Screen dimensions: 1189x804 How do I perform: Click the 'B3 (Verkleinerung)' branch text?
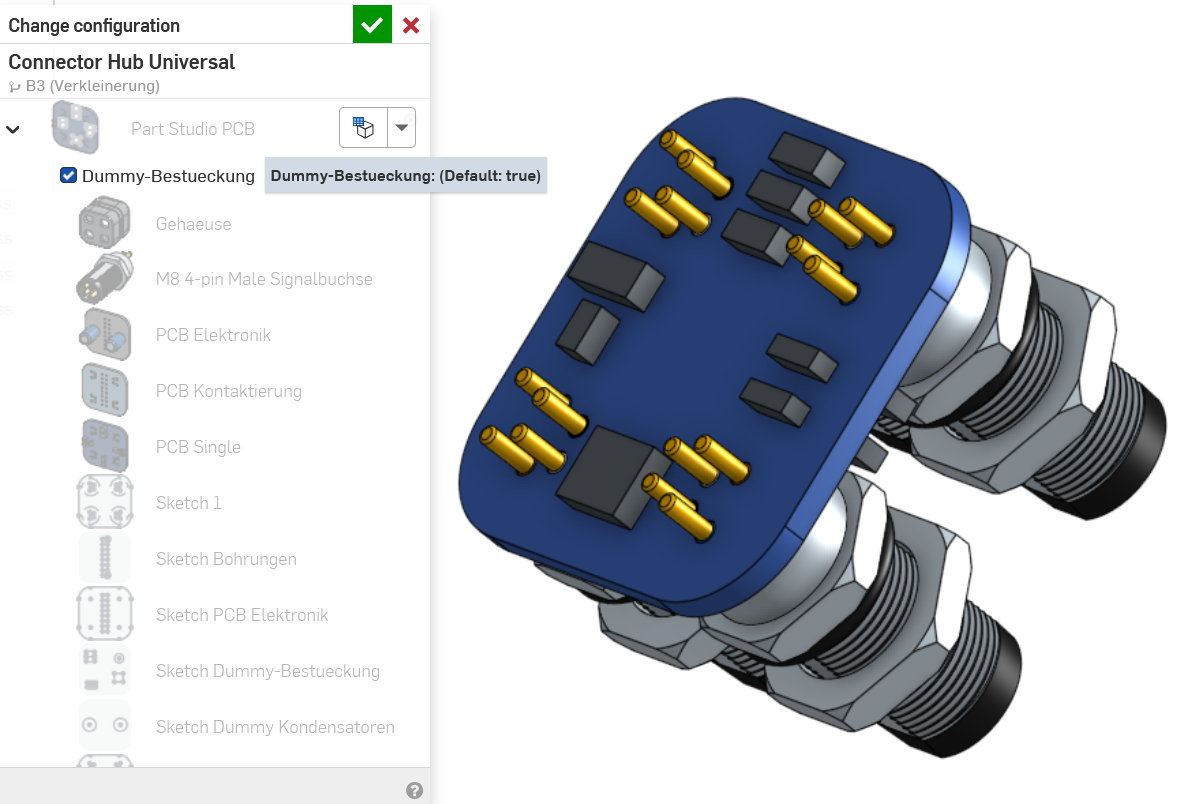tap(93, 86)
